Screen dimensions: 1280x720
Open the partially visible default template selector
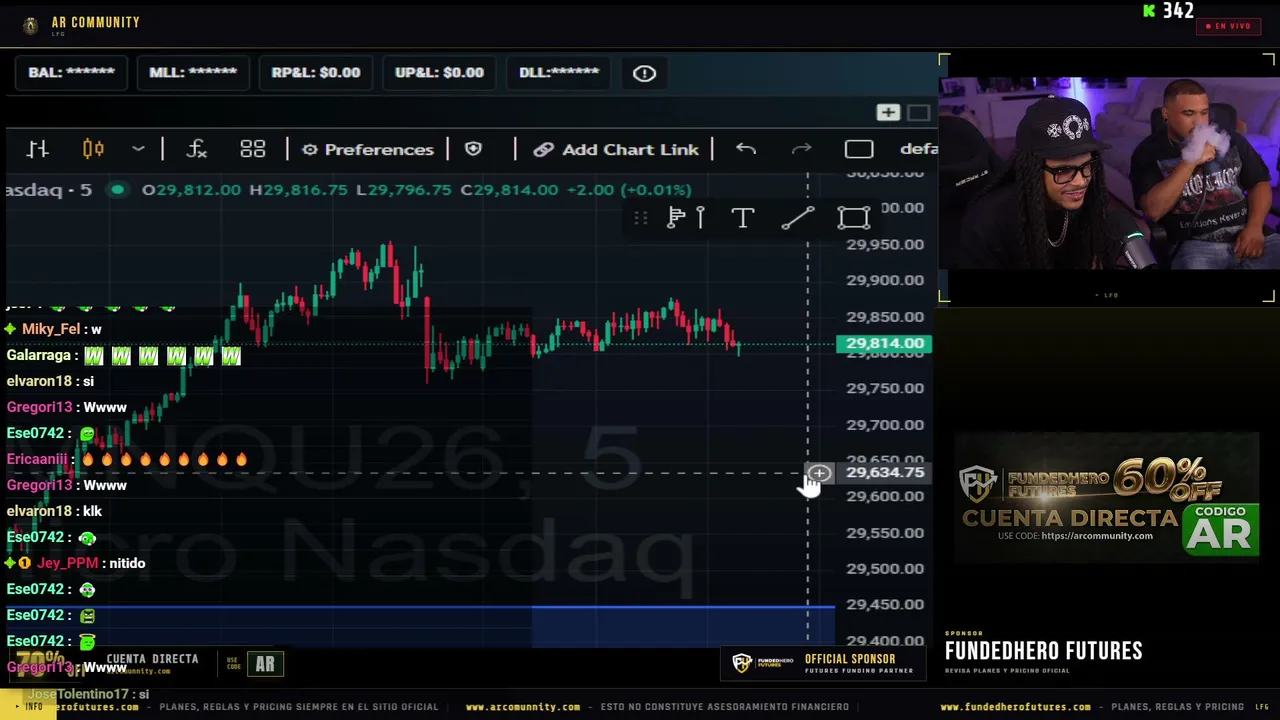(x=918, y=149)
